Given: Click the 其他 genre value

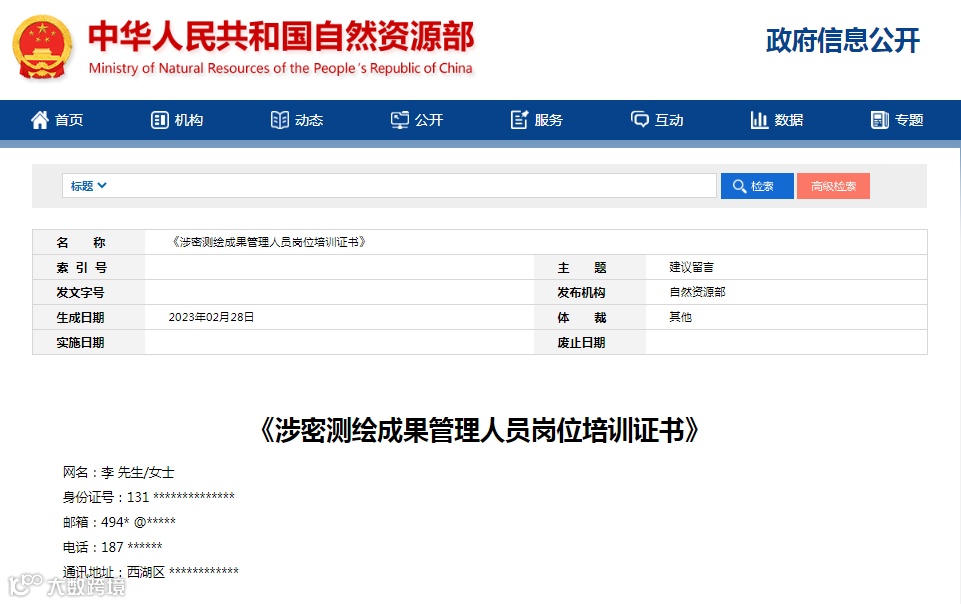Looking at the screenshot, I should click(x=680, y=317).
